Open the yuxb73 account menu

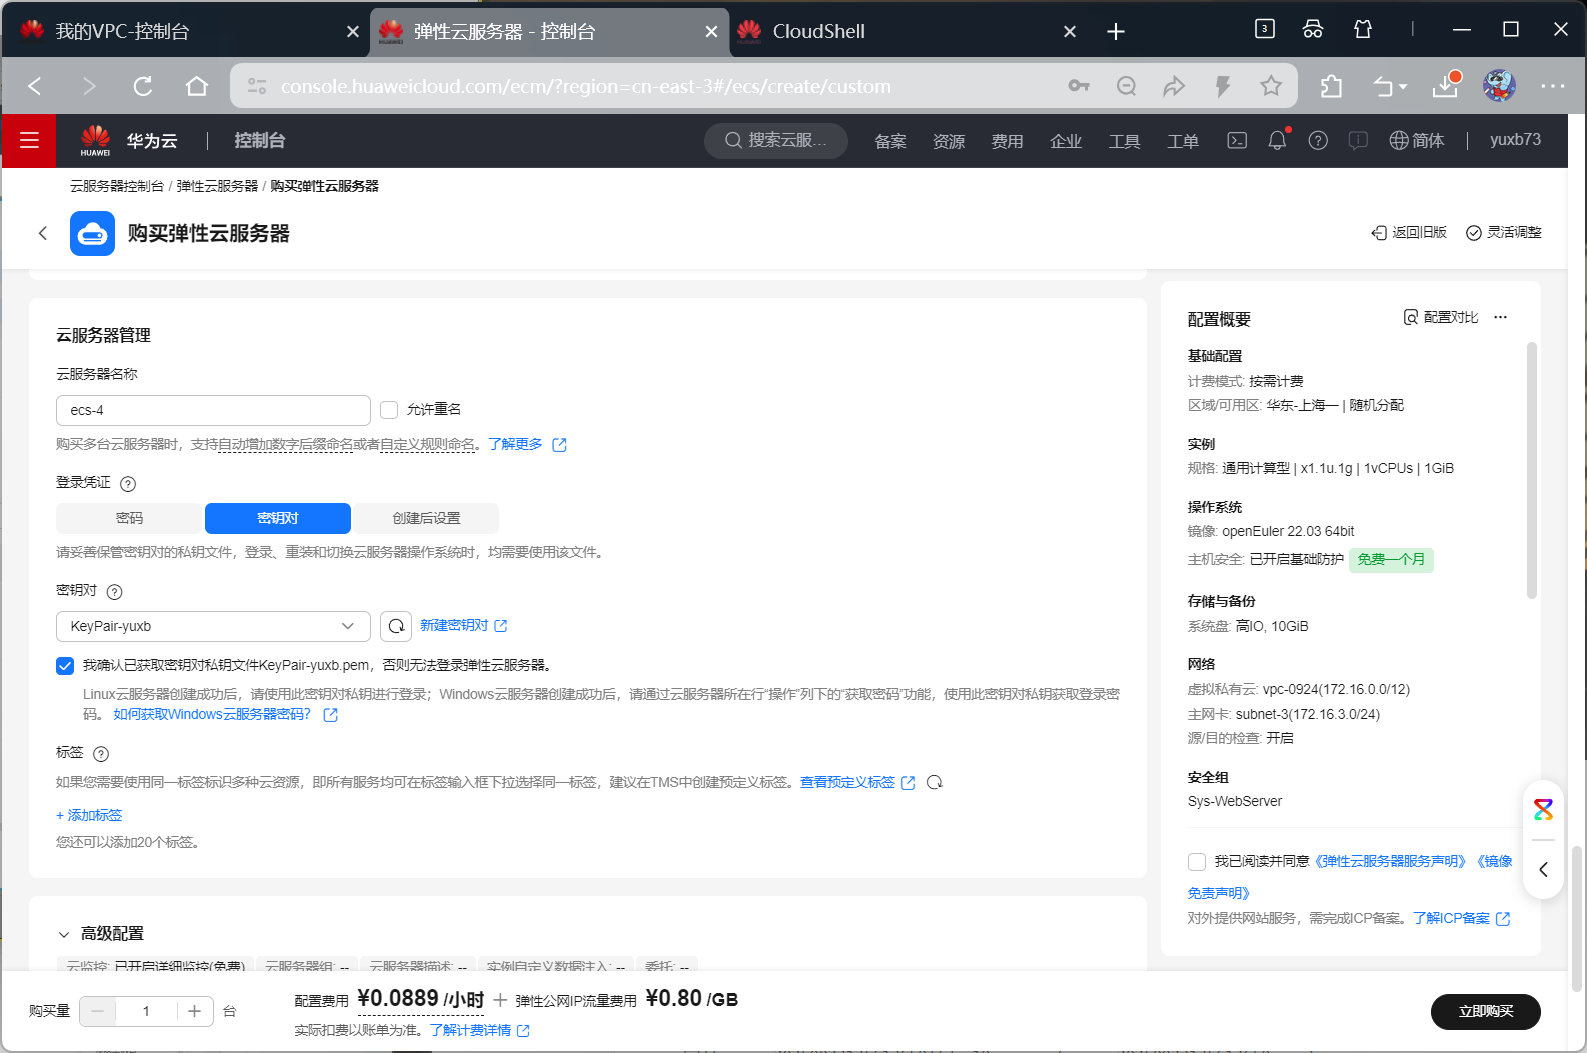[x=1515, y=140]
